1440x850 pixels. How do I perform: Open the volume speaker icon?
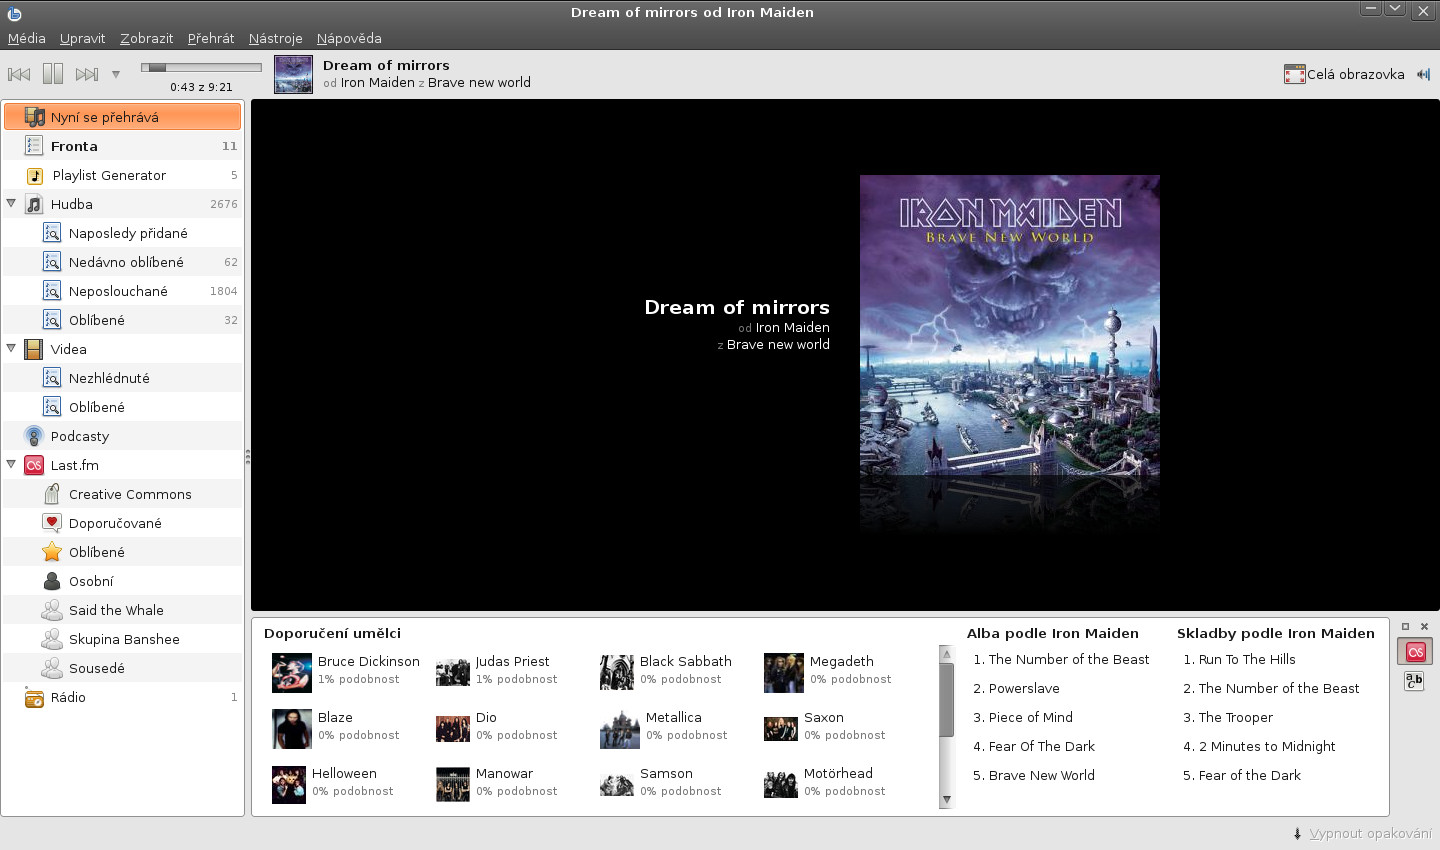click(x=1423, y=74)
